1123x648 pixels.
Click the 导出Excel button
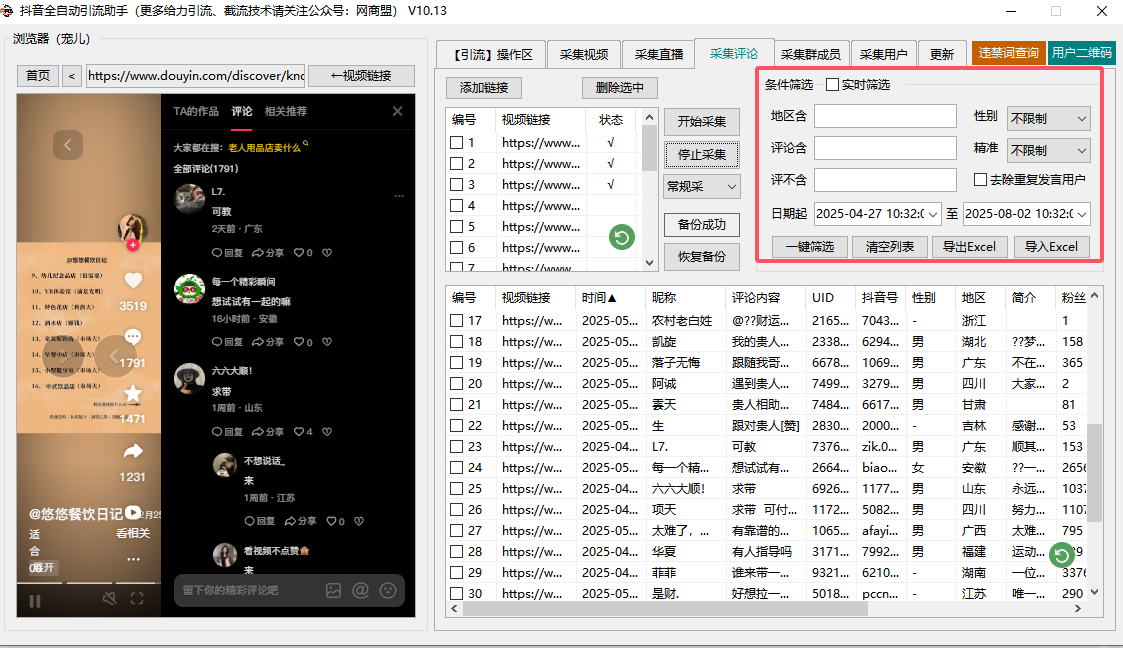click(969, 247)
